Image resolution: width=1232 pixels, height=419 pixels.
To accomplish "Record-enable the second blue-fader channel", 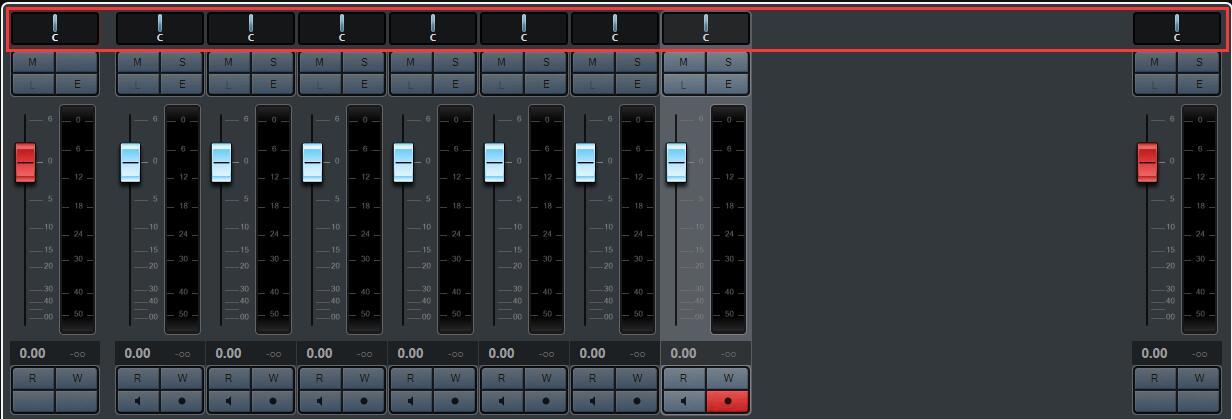I will click(272, 402).
